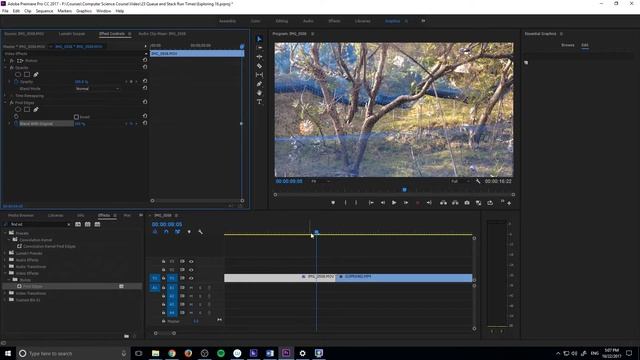This screenshot has width=640, height=360.
Task: Toggle animation stopwatch for Blend With Original
Action: pos(16,123)
